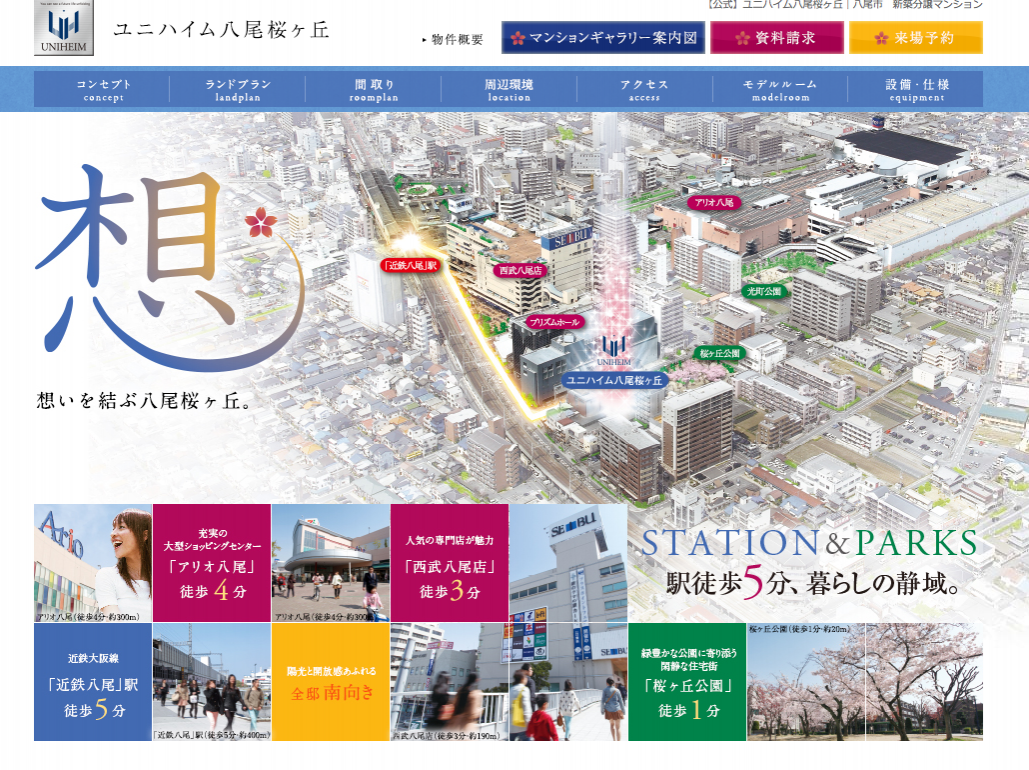Open the アクセス access menu item
Viewport: 1029px width, 770px height.
point(644,89)
